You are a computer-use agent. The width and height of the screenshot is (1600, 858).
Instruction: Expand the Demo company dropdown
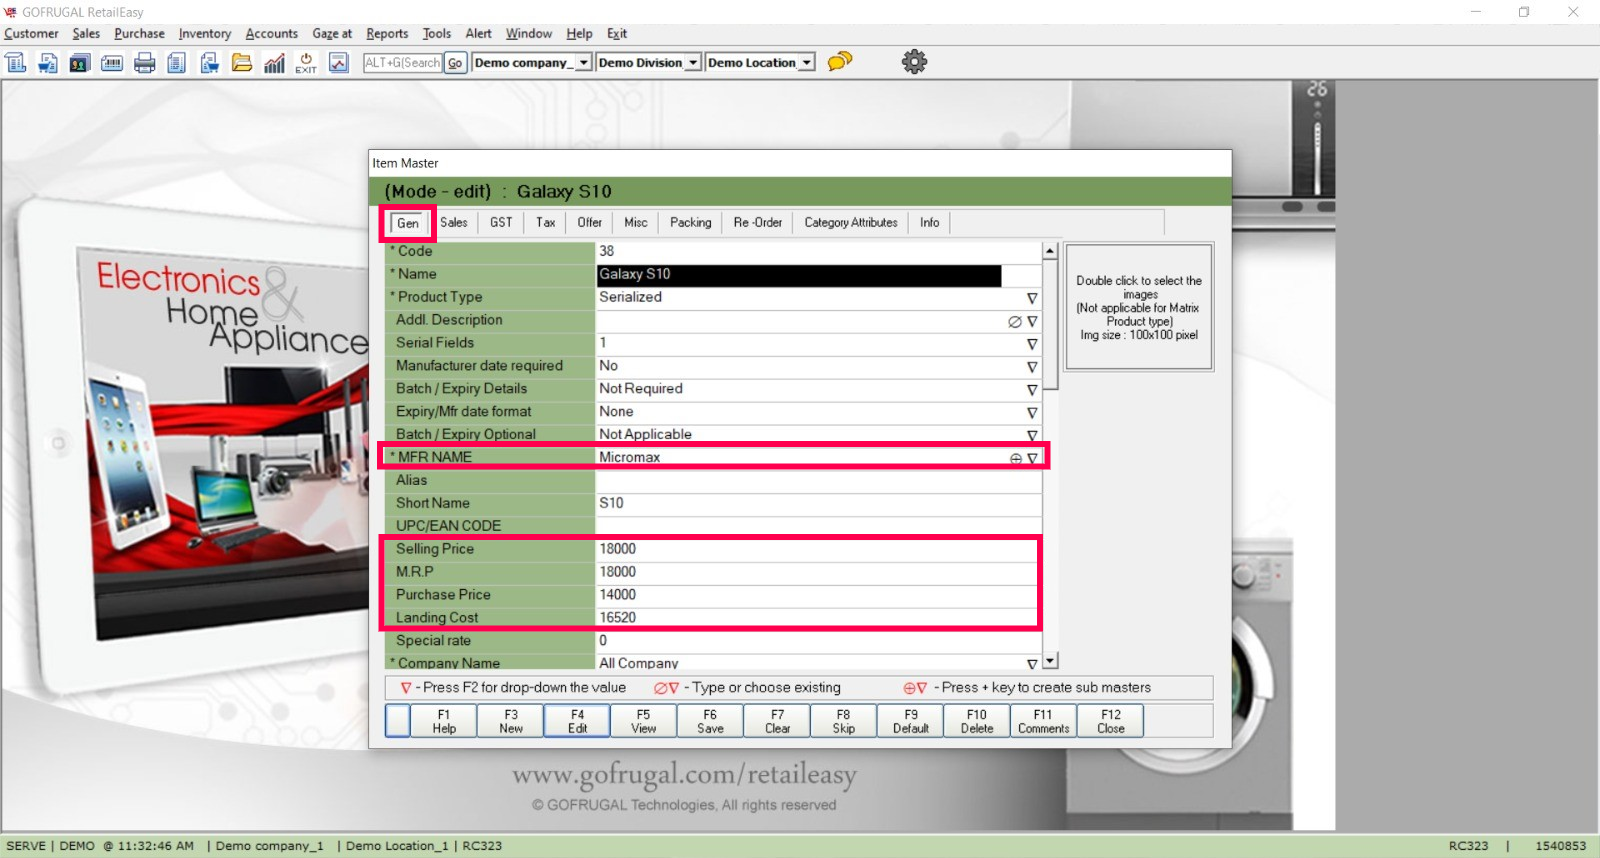pyautogui.click(x=584, y=63)
